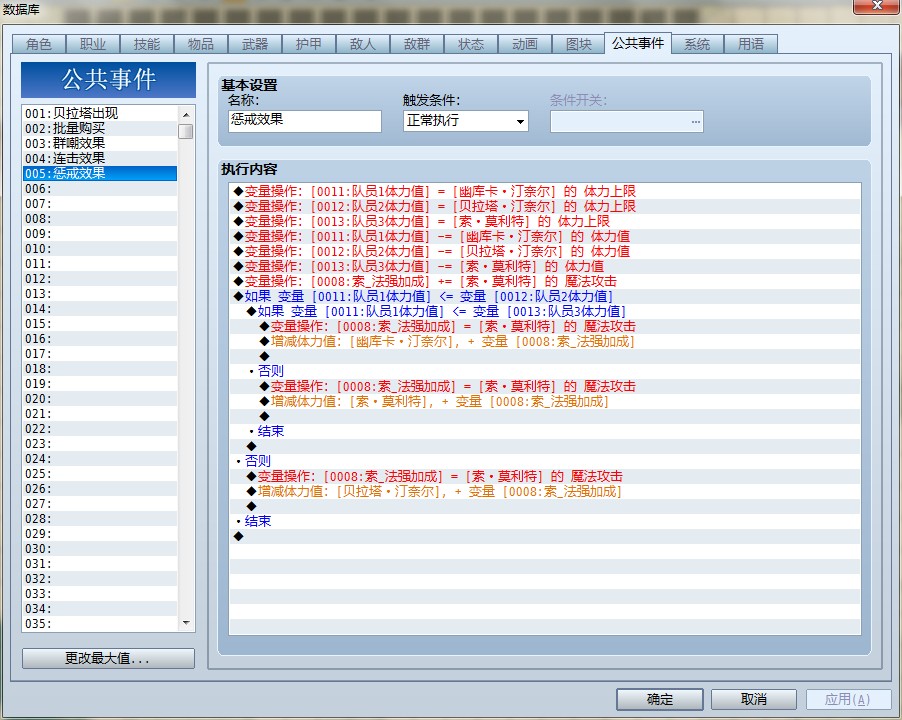902x720 pixels.
Task: Select empty event slot 015
Action: pyautogui.click(x=100, y=324)
